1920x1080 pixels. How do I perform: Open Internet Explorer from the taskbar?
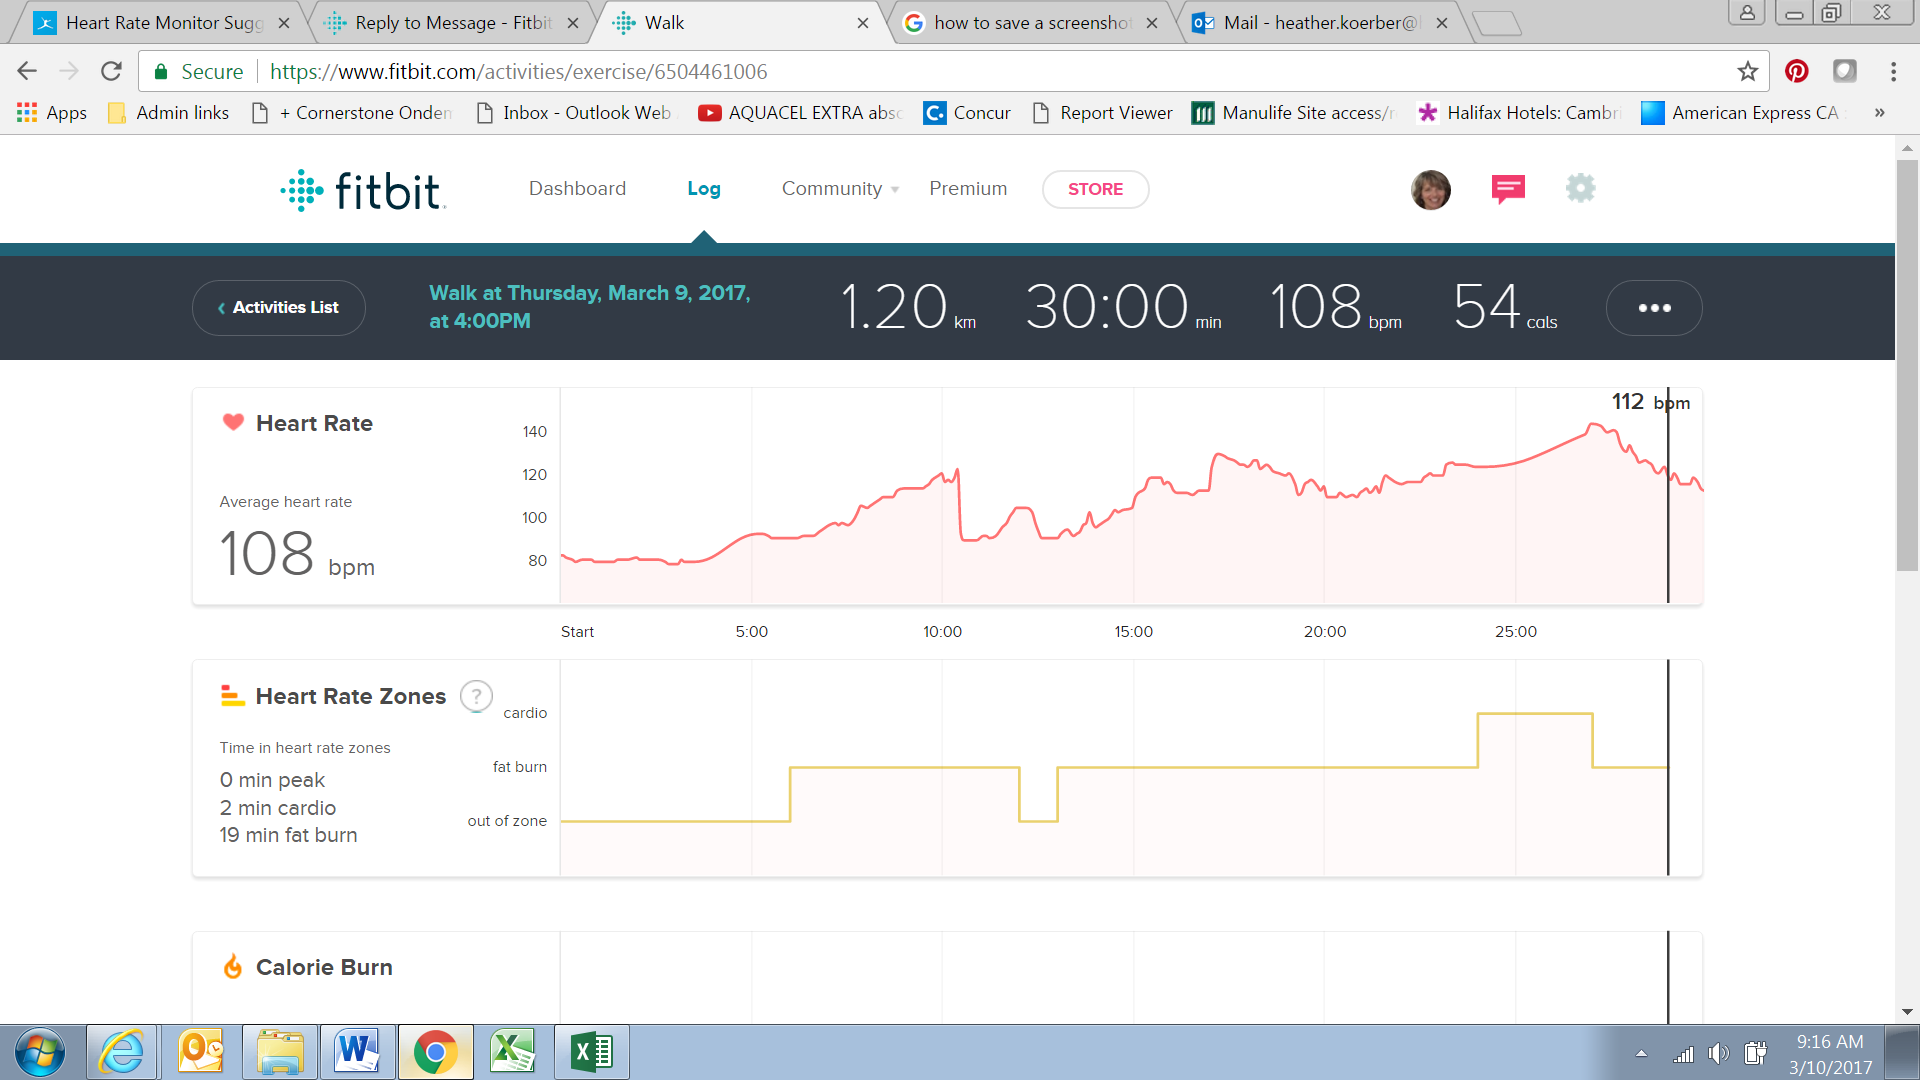122,1052
